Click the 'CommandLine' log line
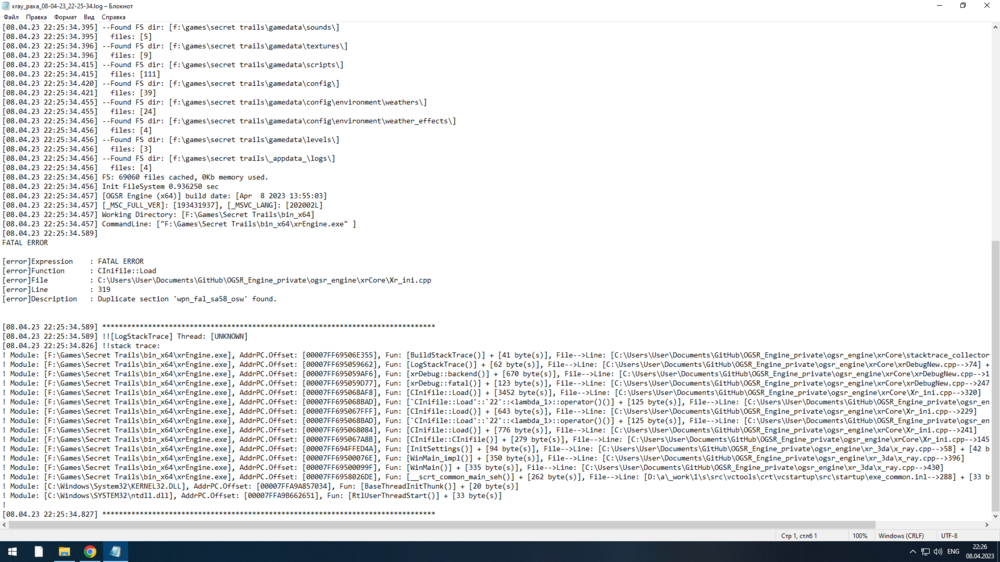 click(179, 224)
